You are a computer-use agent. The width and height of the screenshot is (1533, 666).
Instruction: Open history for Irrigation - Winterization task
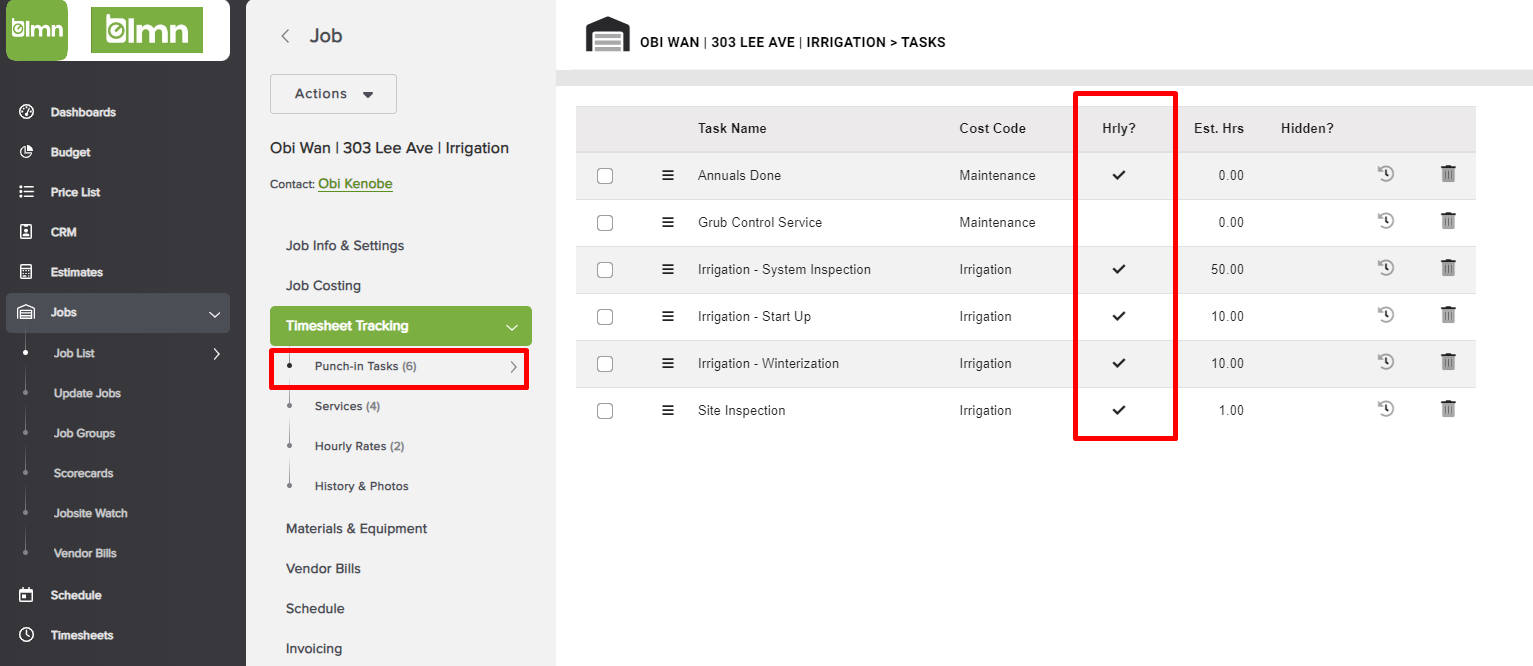pos(1386,362)
